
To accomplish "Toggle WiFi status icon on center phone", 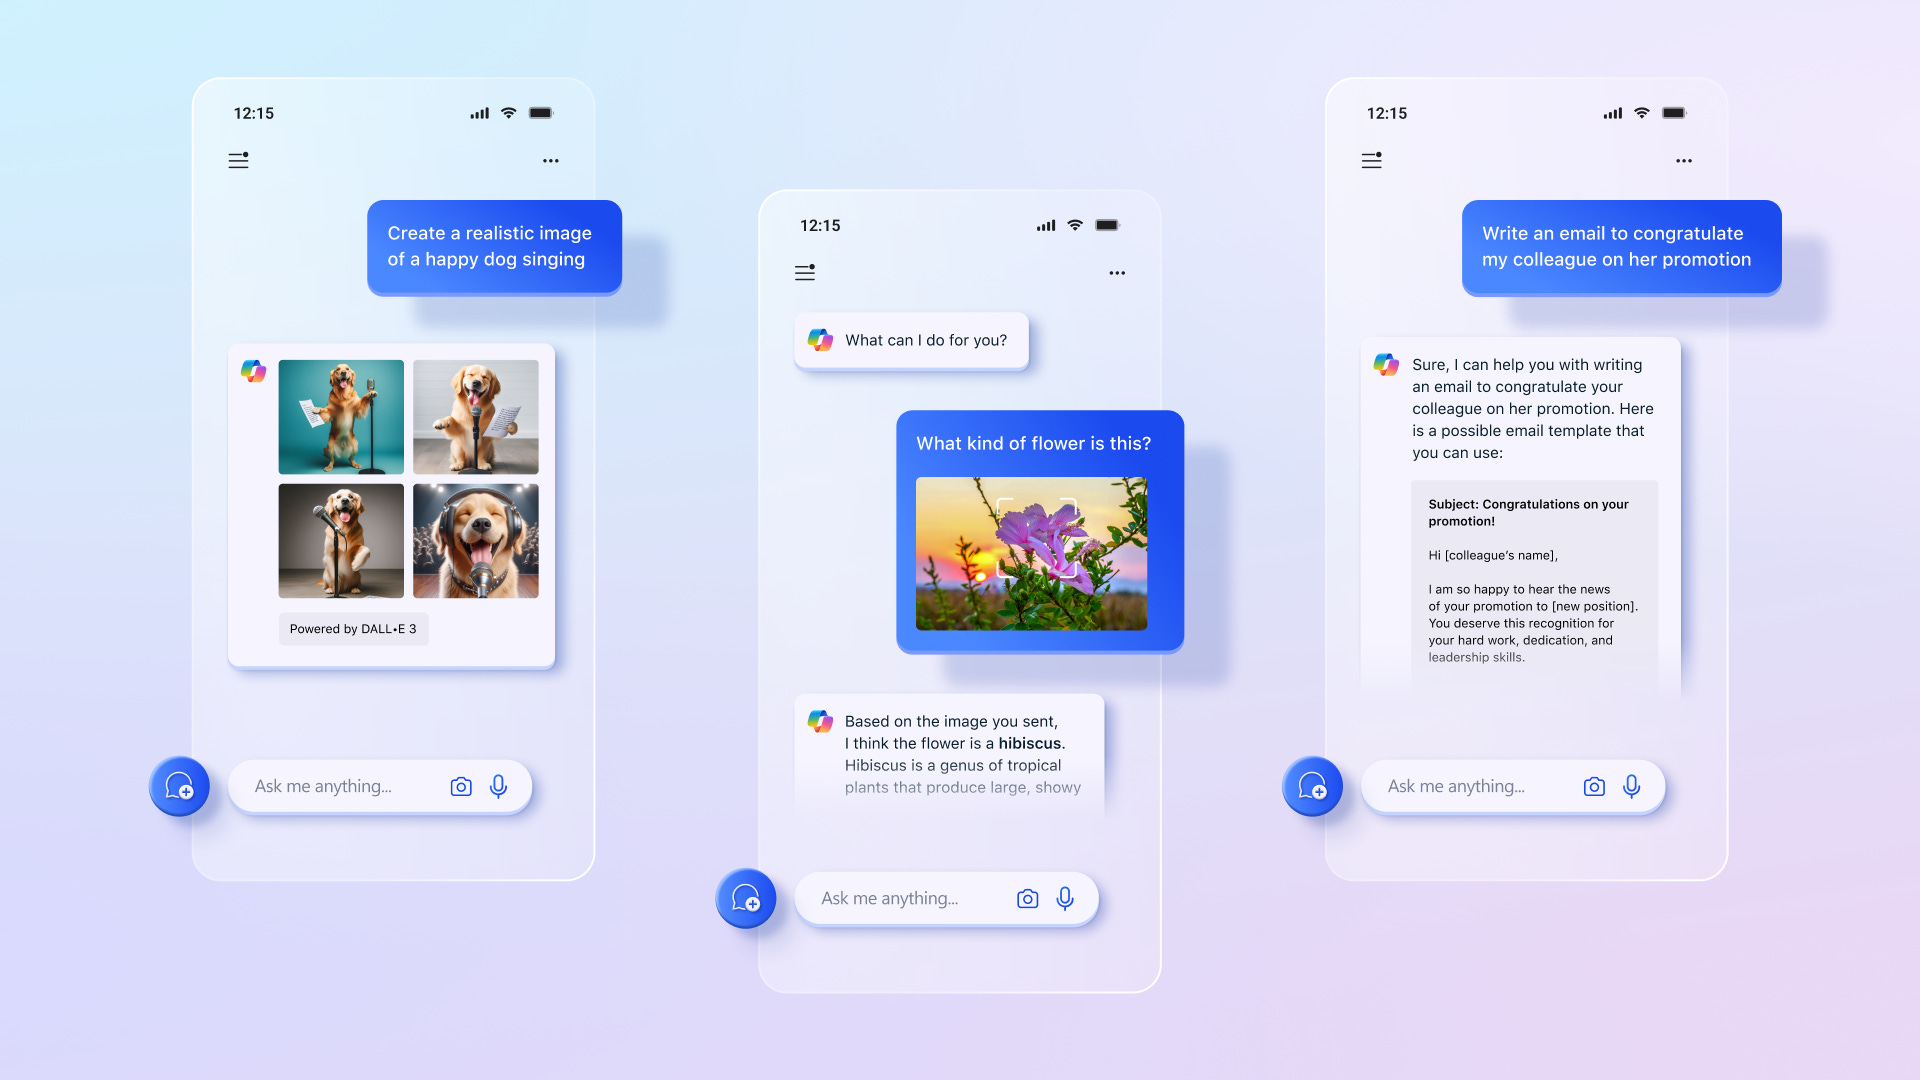I will click(1075, 224).
